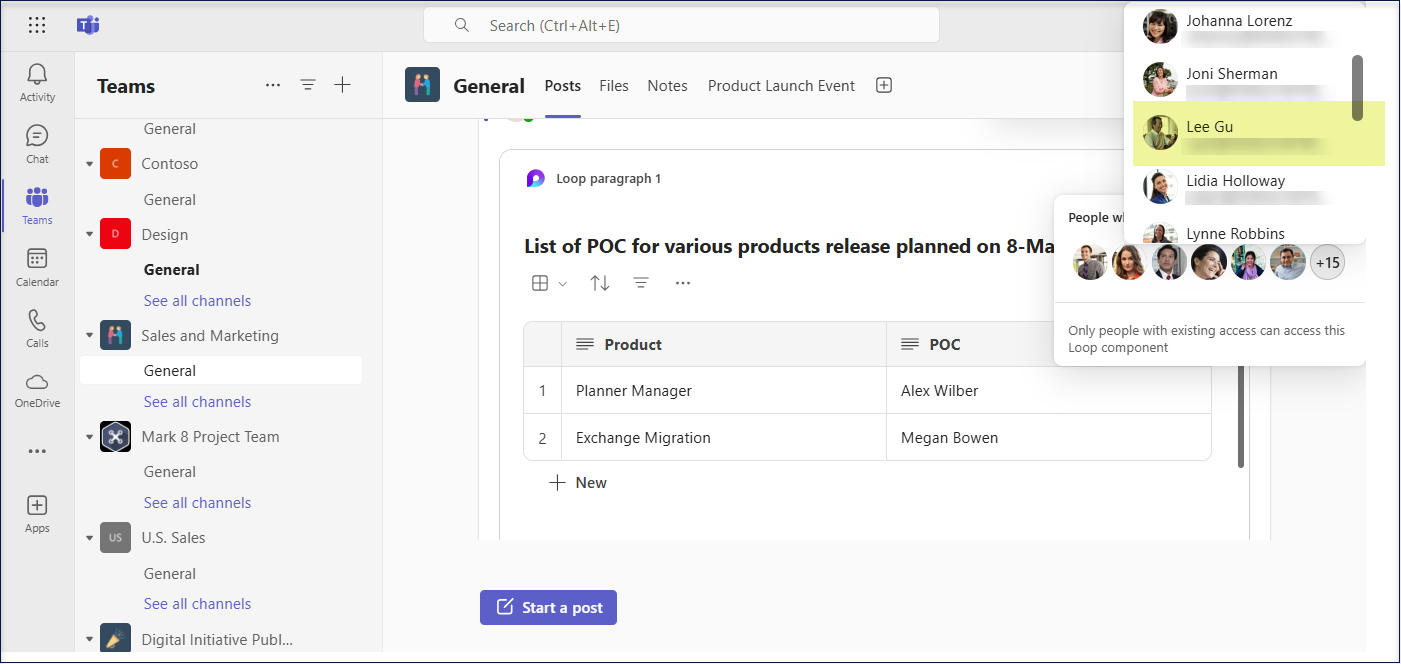
Task: Open the filter icon in Teams list header
Action: (308, 86)
